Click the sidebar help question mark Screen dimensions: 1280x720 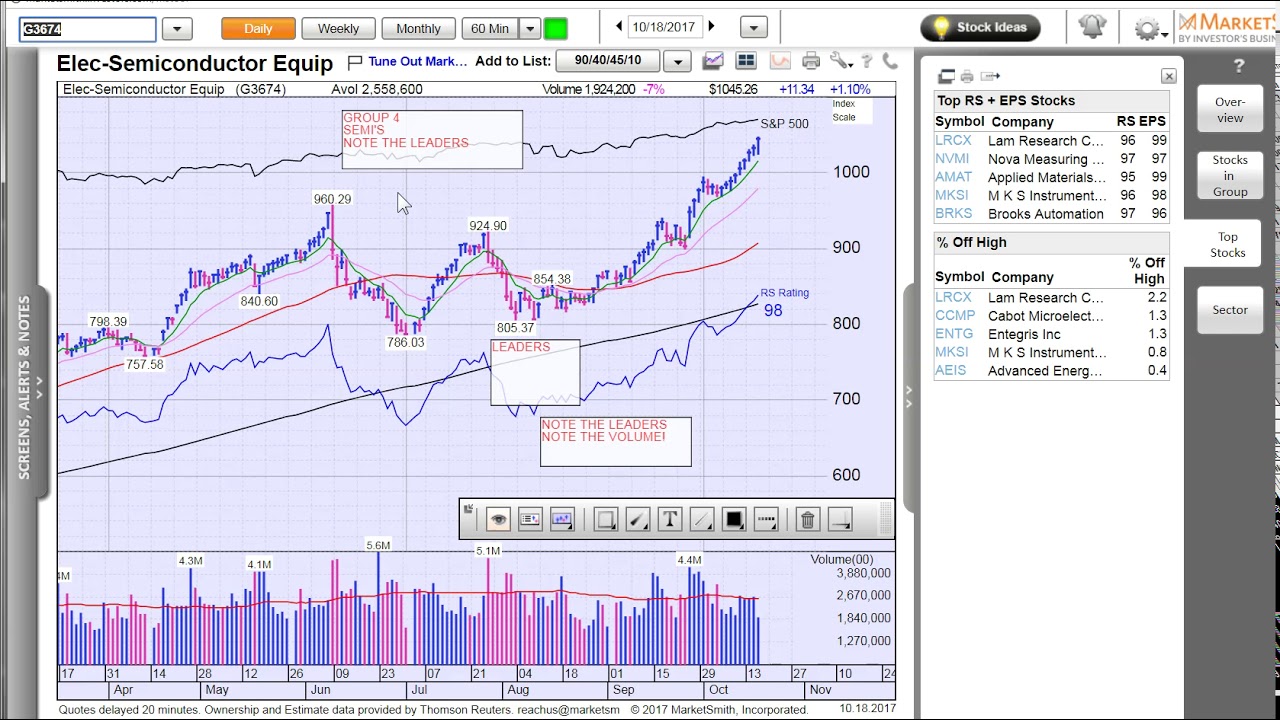[x=1238, y=67]
